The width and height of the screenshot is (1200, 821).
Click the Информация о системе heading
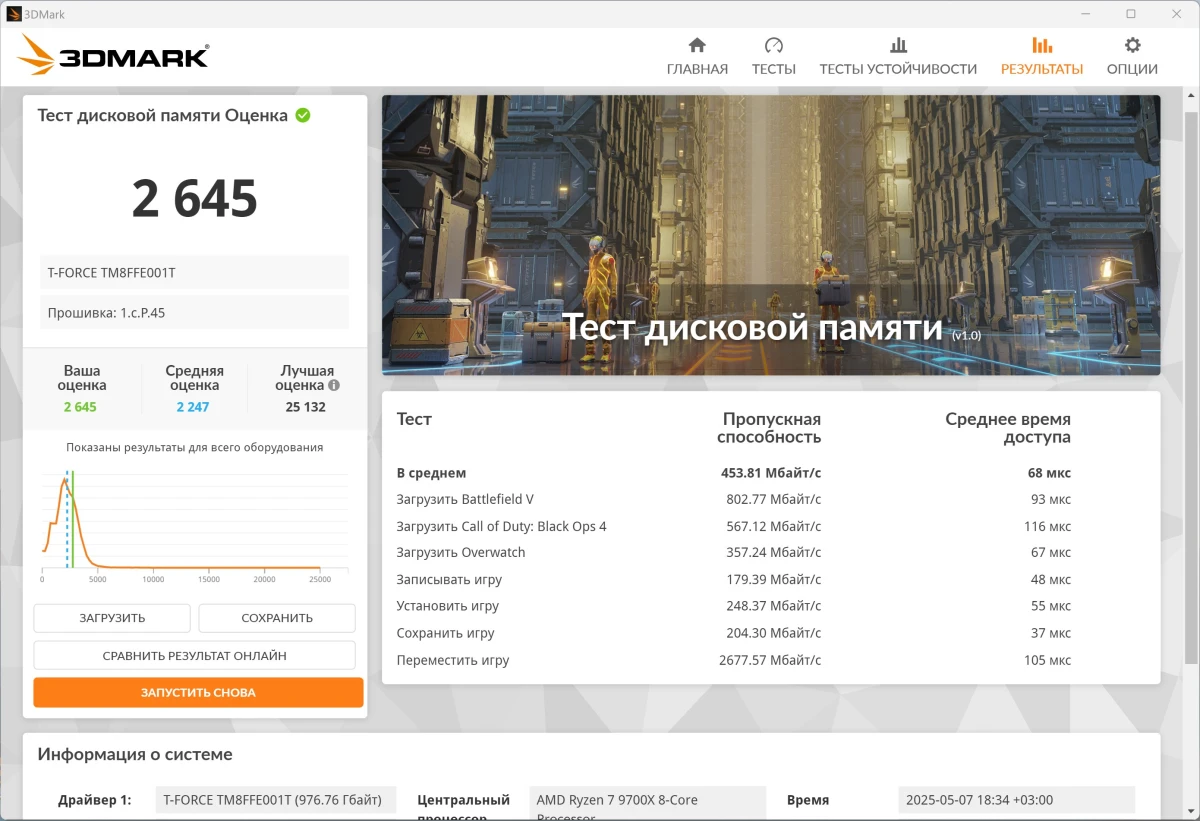click(135, 755)
